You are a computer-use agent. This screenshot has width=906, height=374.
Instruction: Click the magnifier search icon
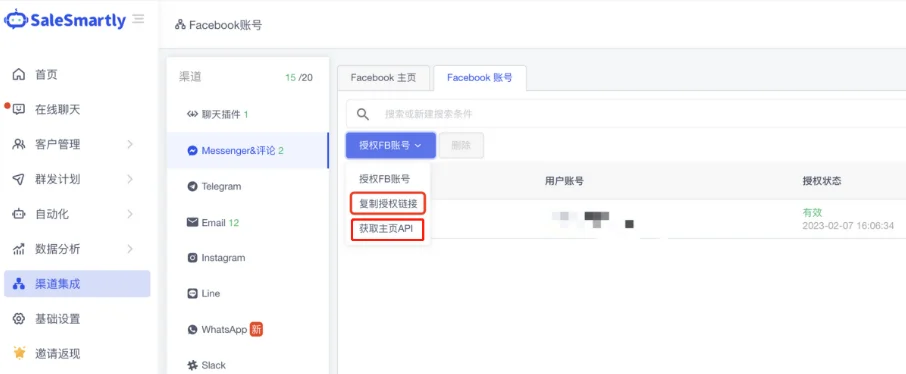(363, 114)
